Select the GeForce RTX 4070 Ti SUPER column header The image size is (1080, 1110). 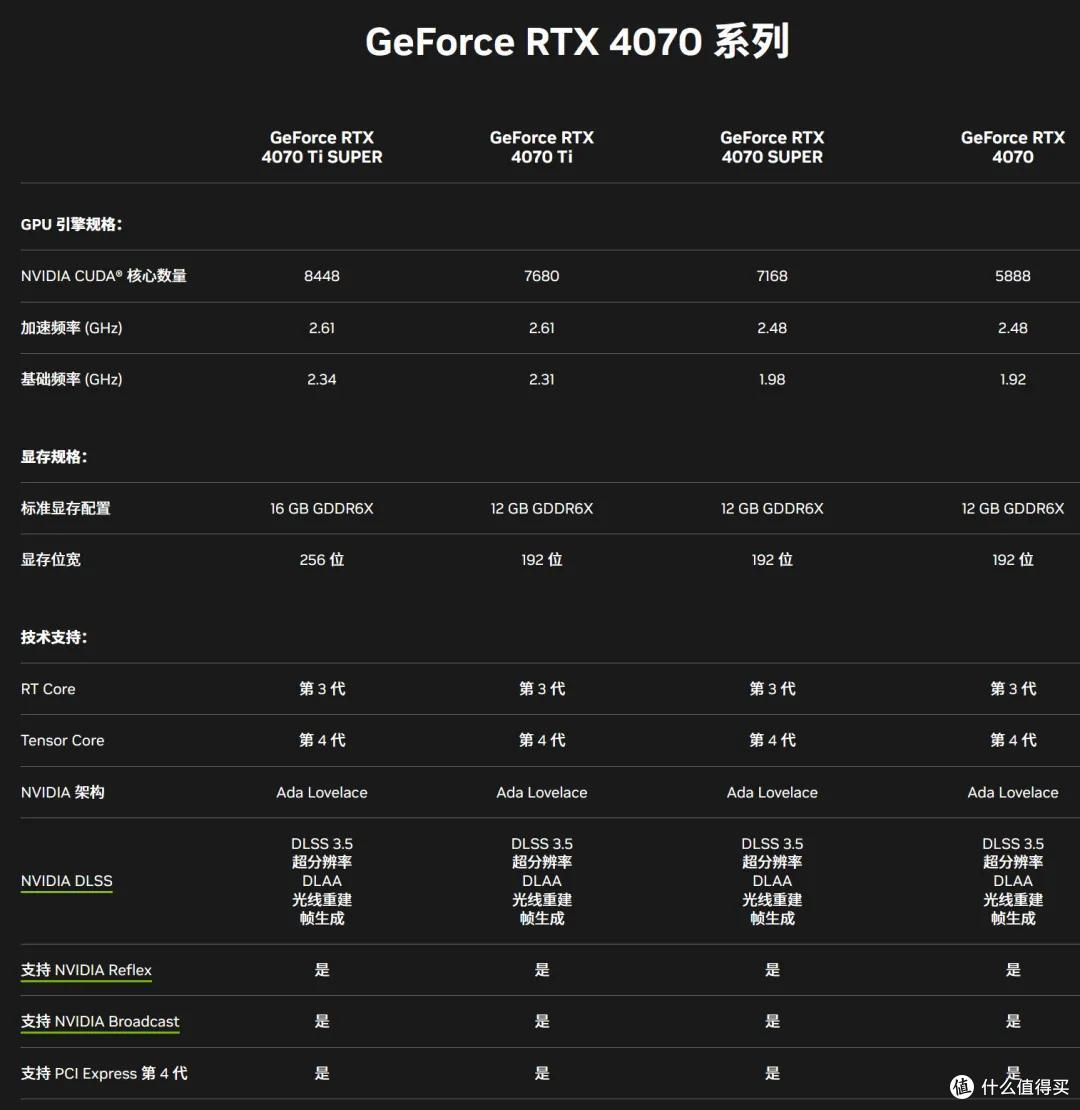322,147
